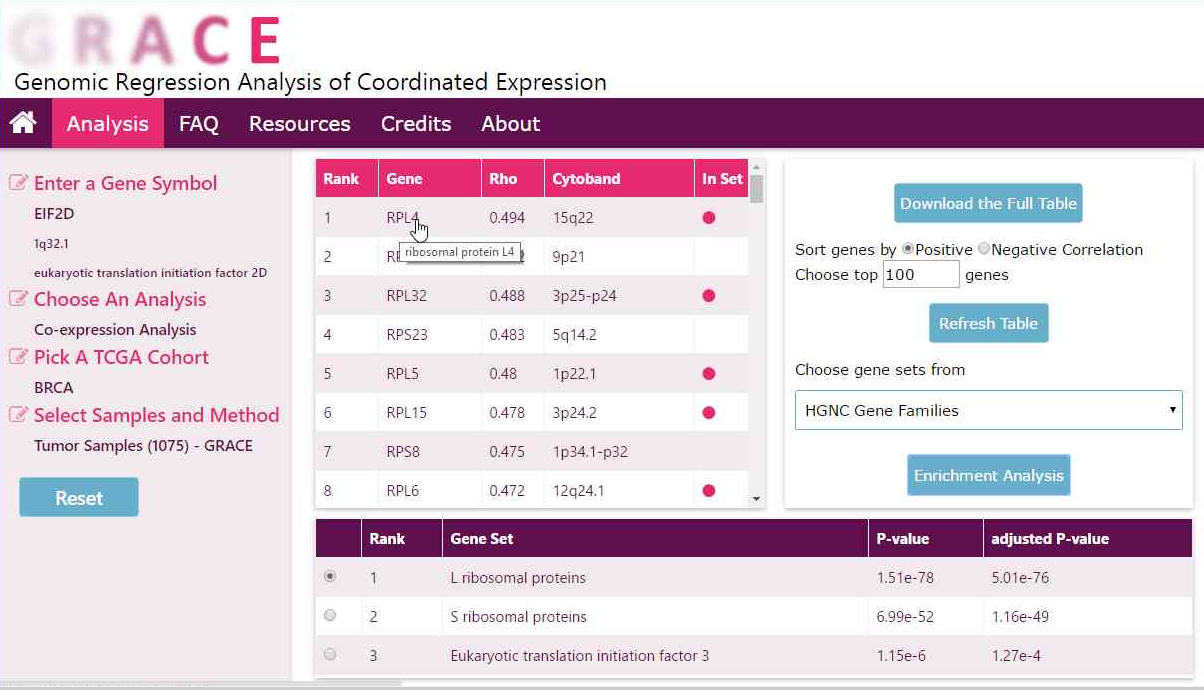Click edit icon beside Pick A TCGA Cohort
Viewport: 1204px width, 690px height.
tap(18, 357)
